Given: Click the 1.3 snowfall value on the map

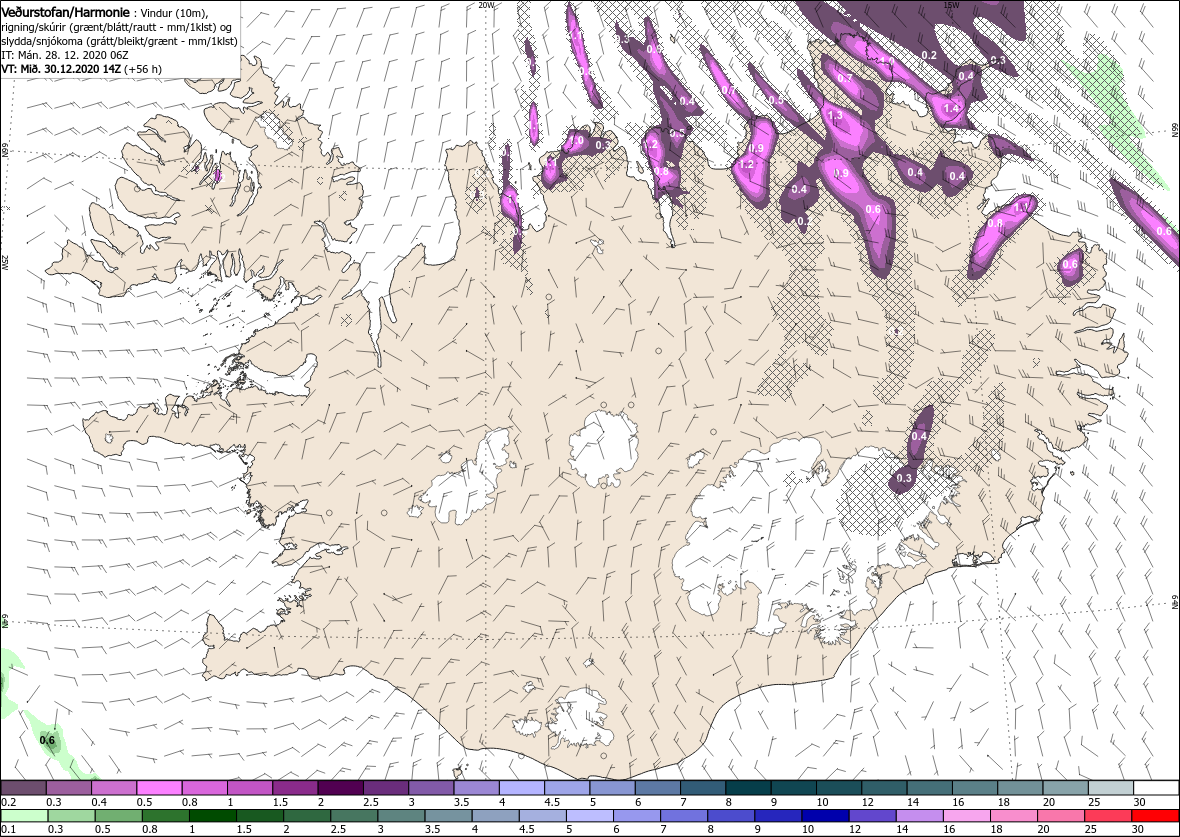Looking at the screenshot, I should [x=835, y=115].
